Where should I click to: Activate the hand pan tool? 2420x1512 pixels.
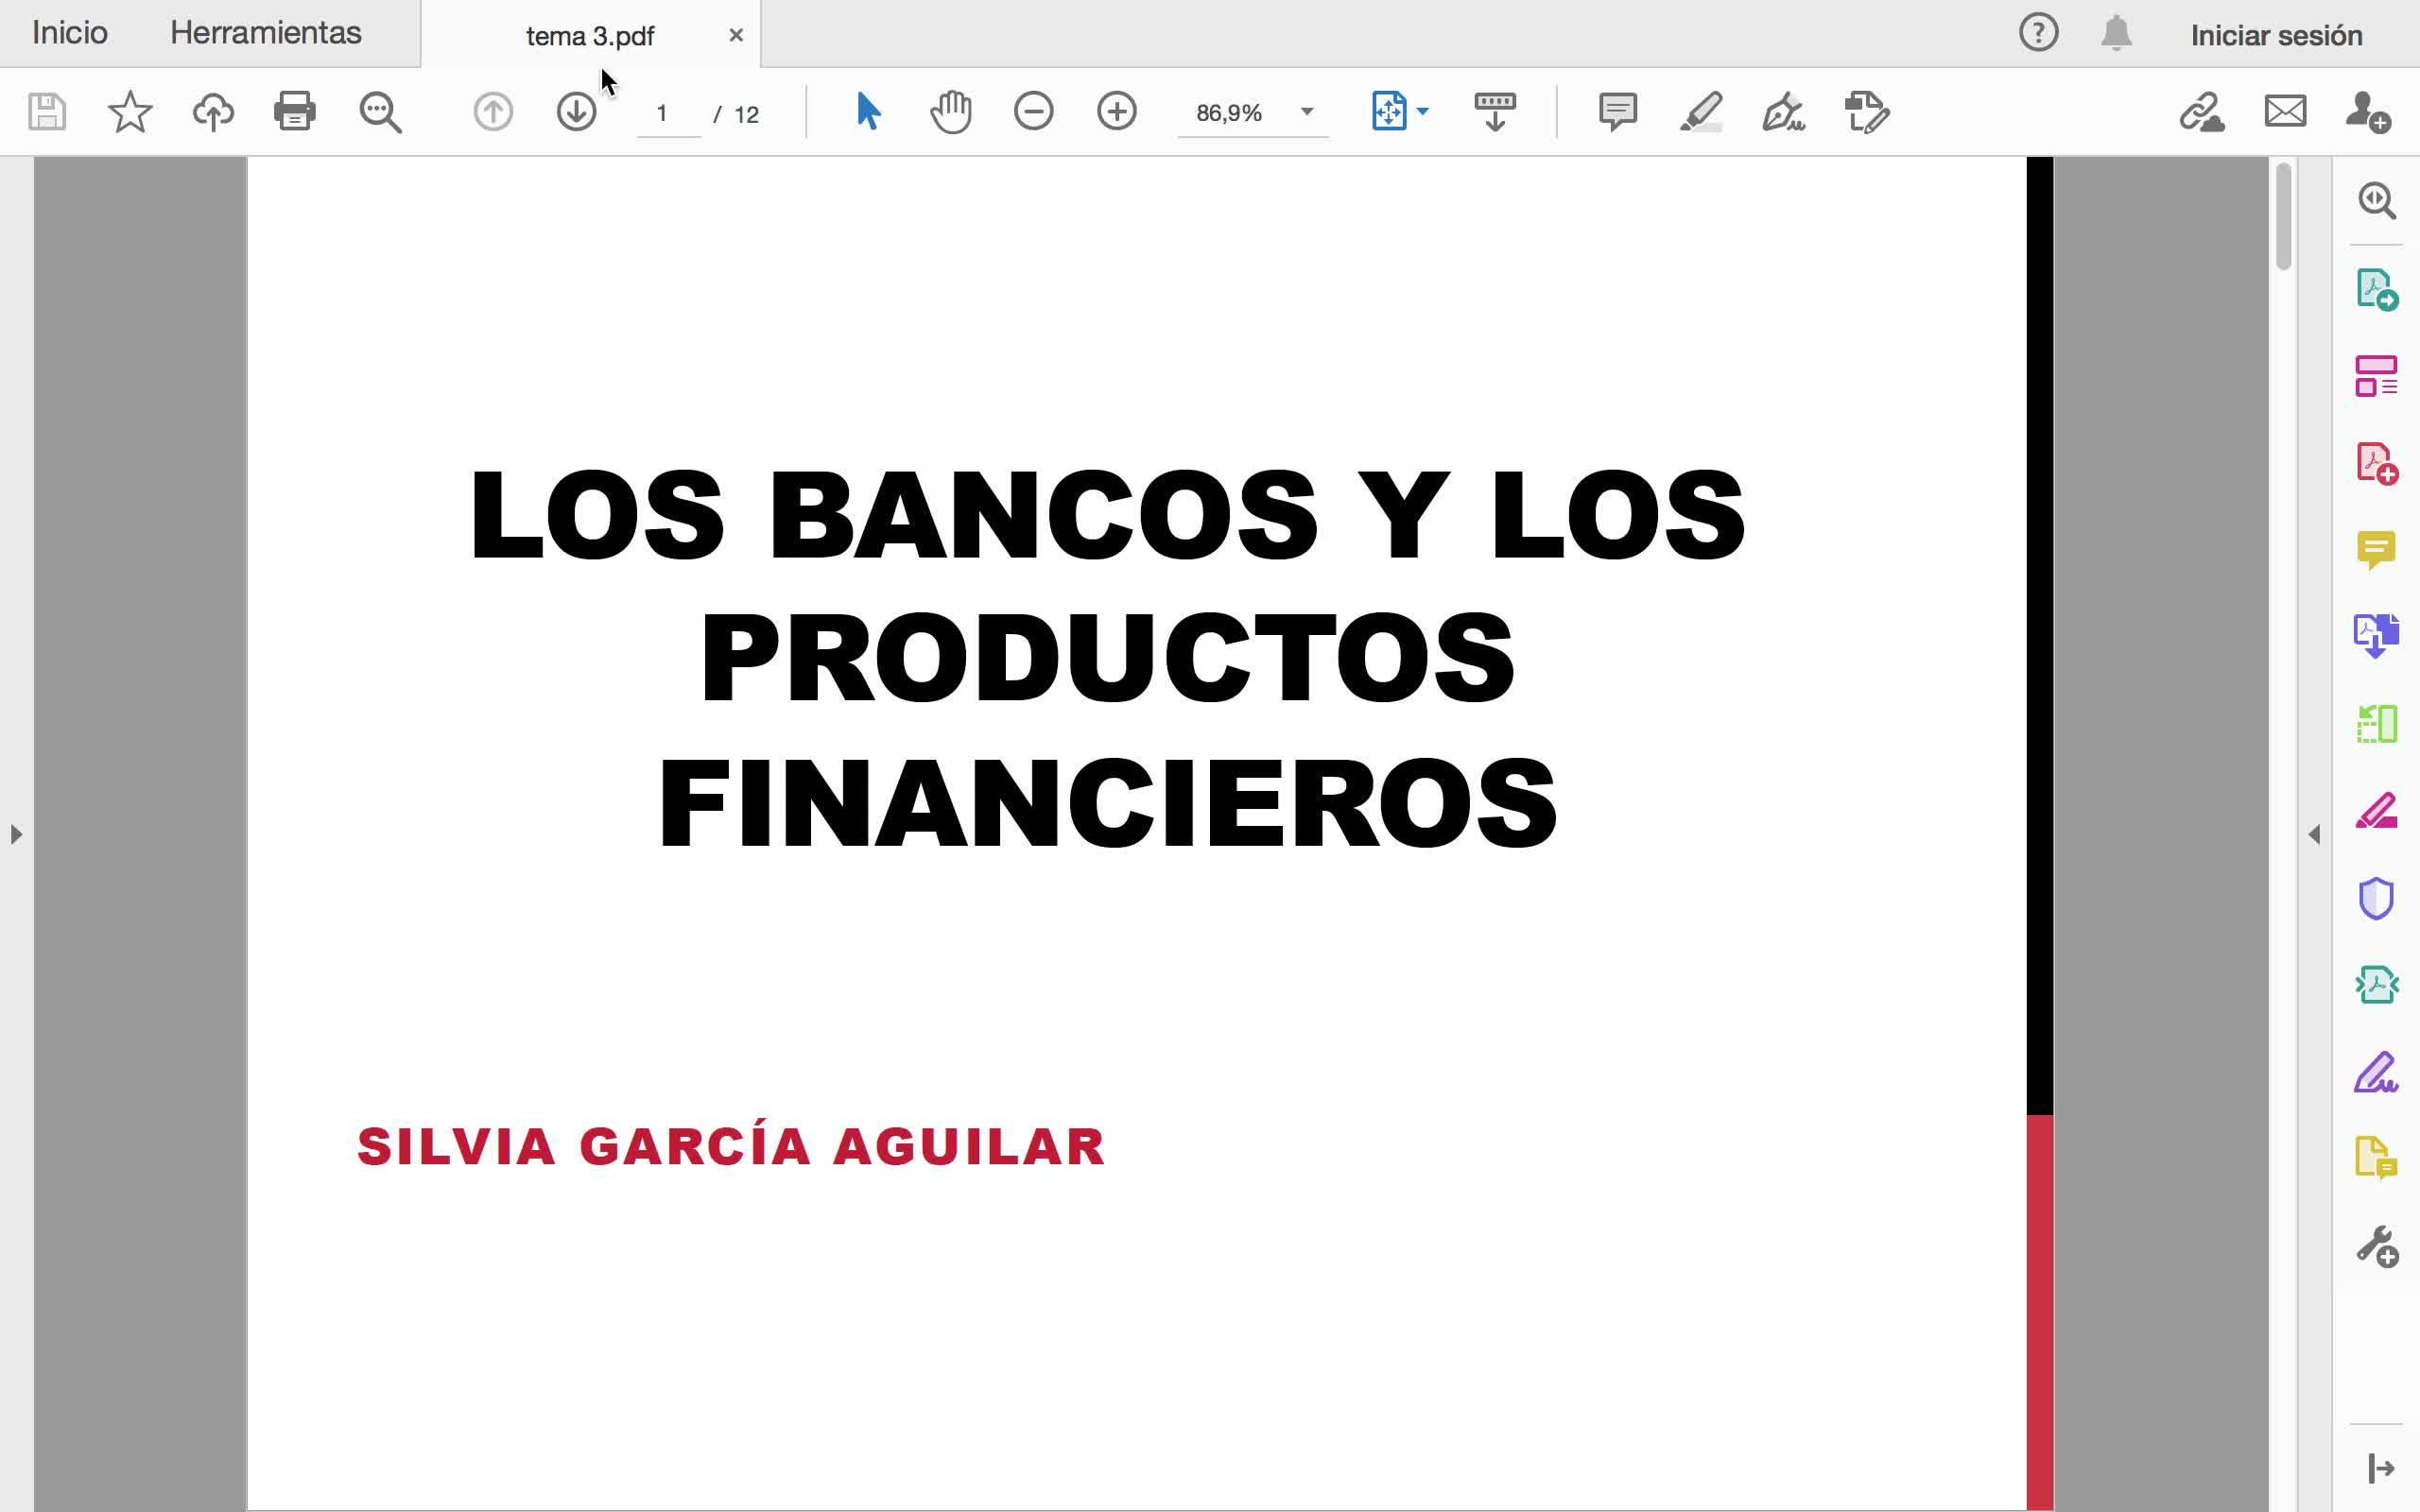pyautogui.click(x=950, y=112)
